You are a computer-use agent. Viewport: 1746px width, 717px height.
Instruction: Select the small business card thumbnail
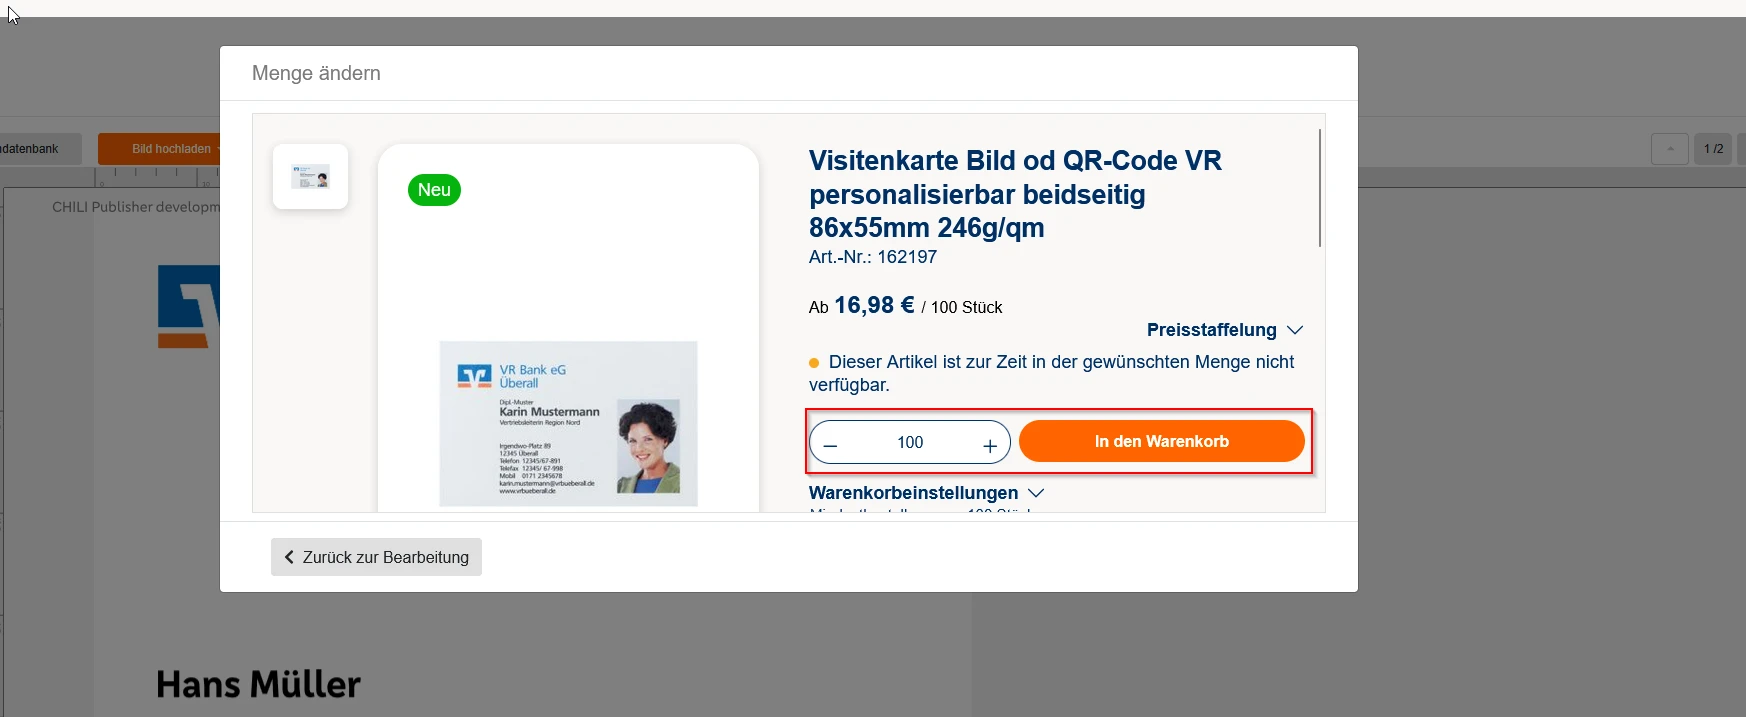[x=310, y=177]
